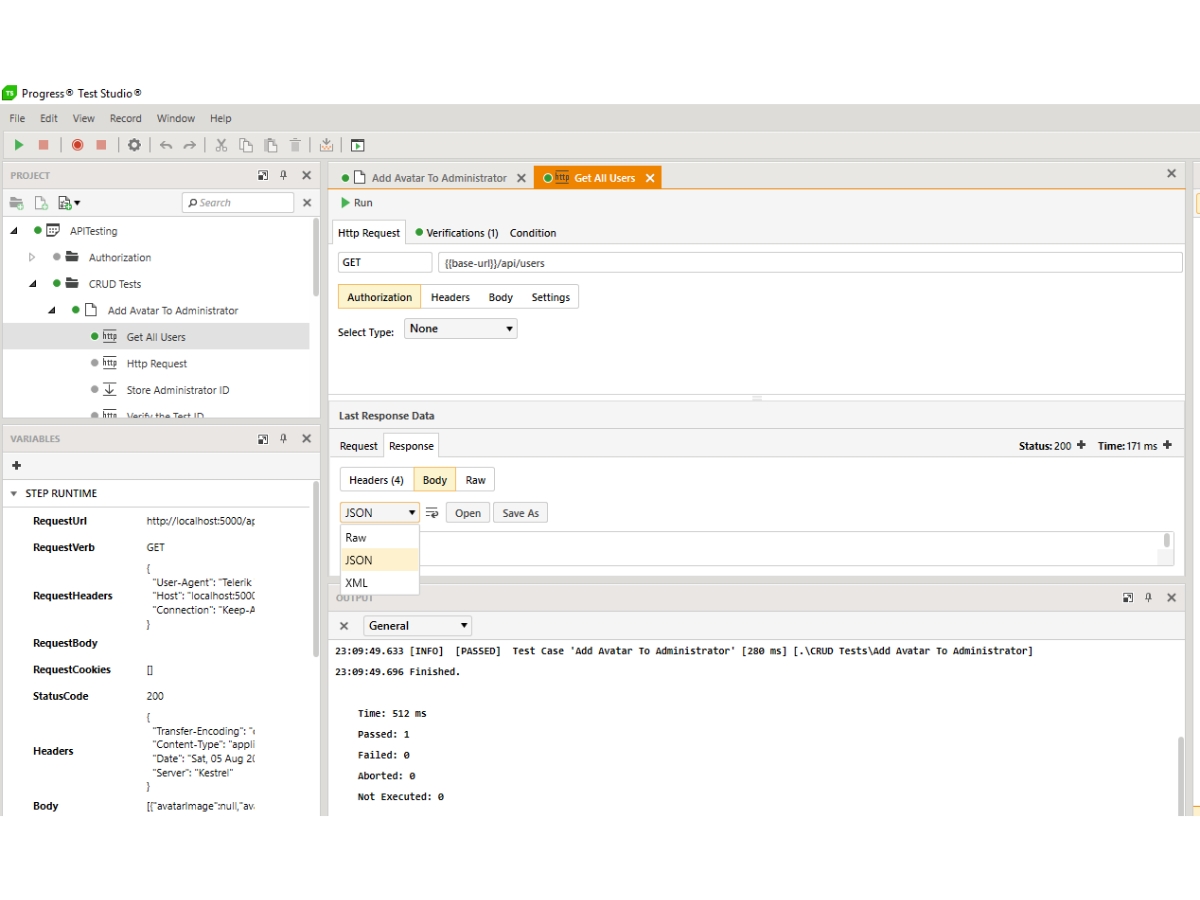1200x900 pixels.
Task: Float the Project panel with undock icon
Action: (263, 175)
